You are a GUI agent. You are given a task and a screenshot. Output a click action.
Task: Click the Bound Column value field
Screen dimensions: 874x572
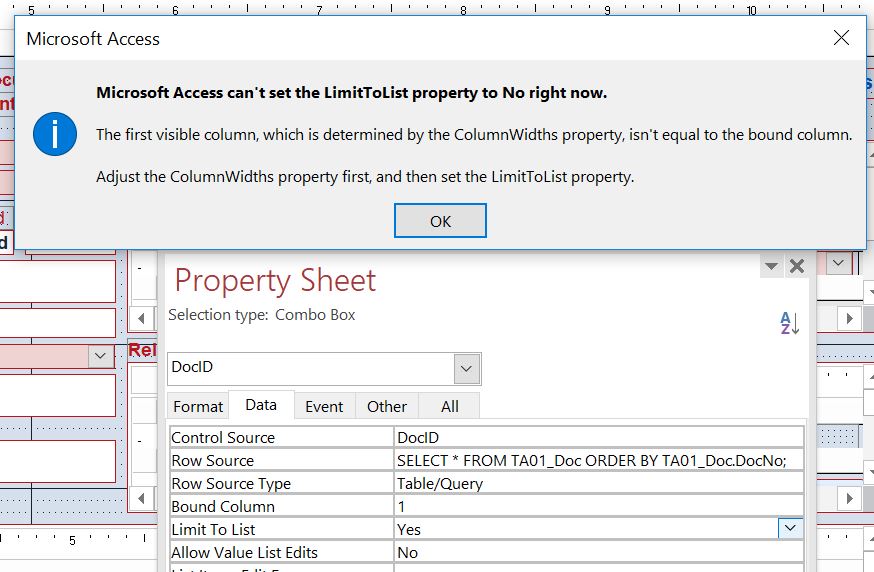pos(599,506)
